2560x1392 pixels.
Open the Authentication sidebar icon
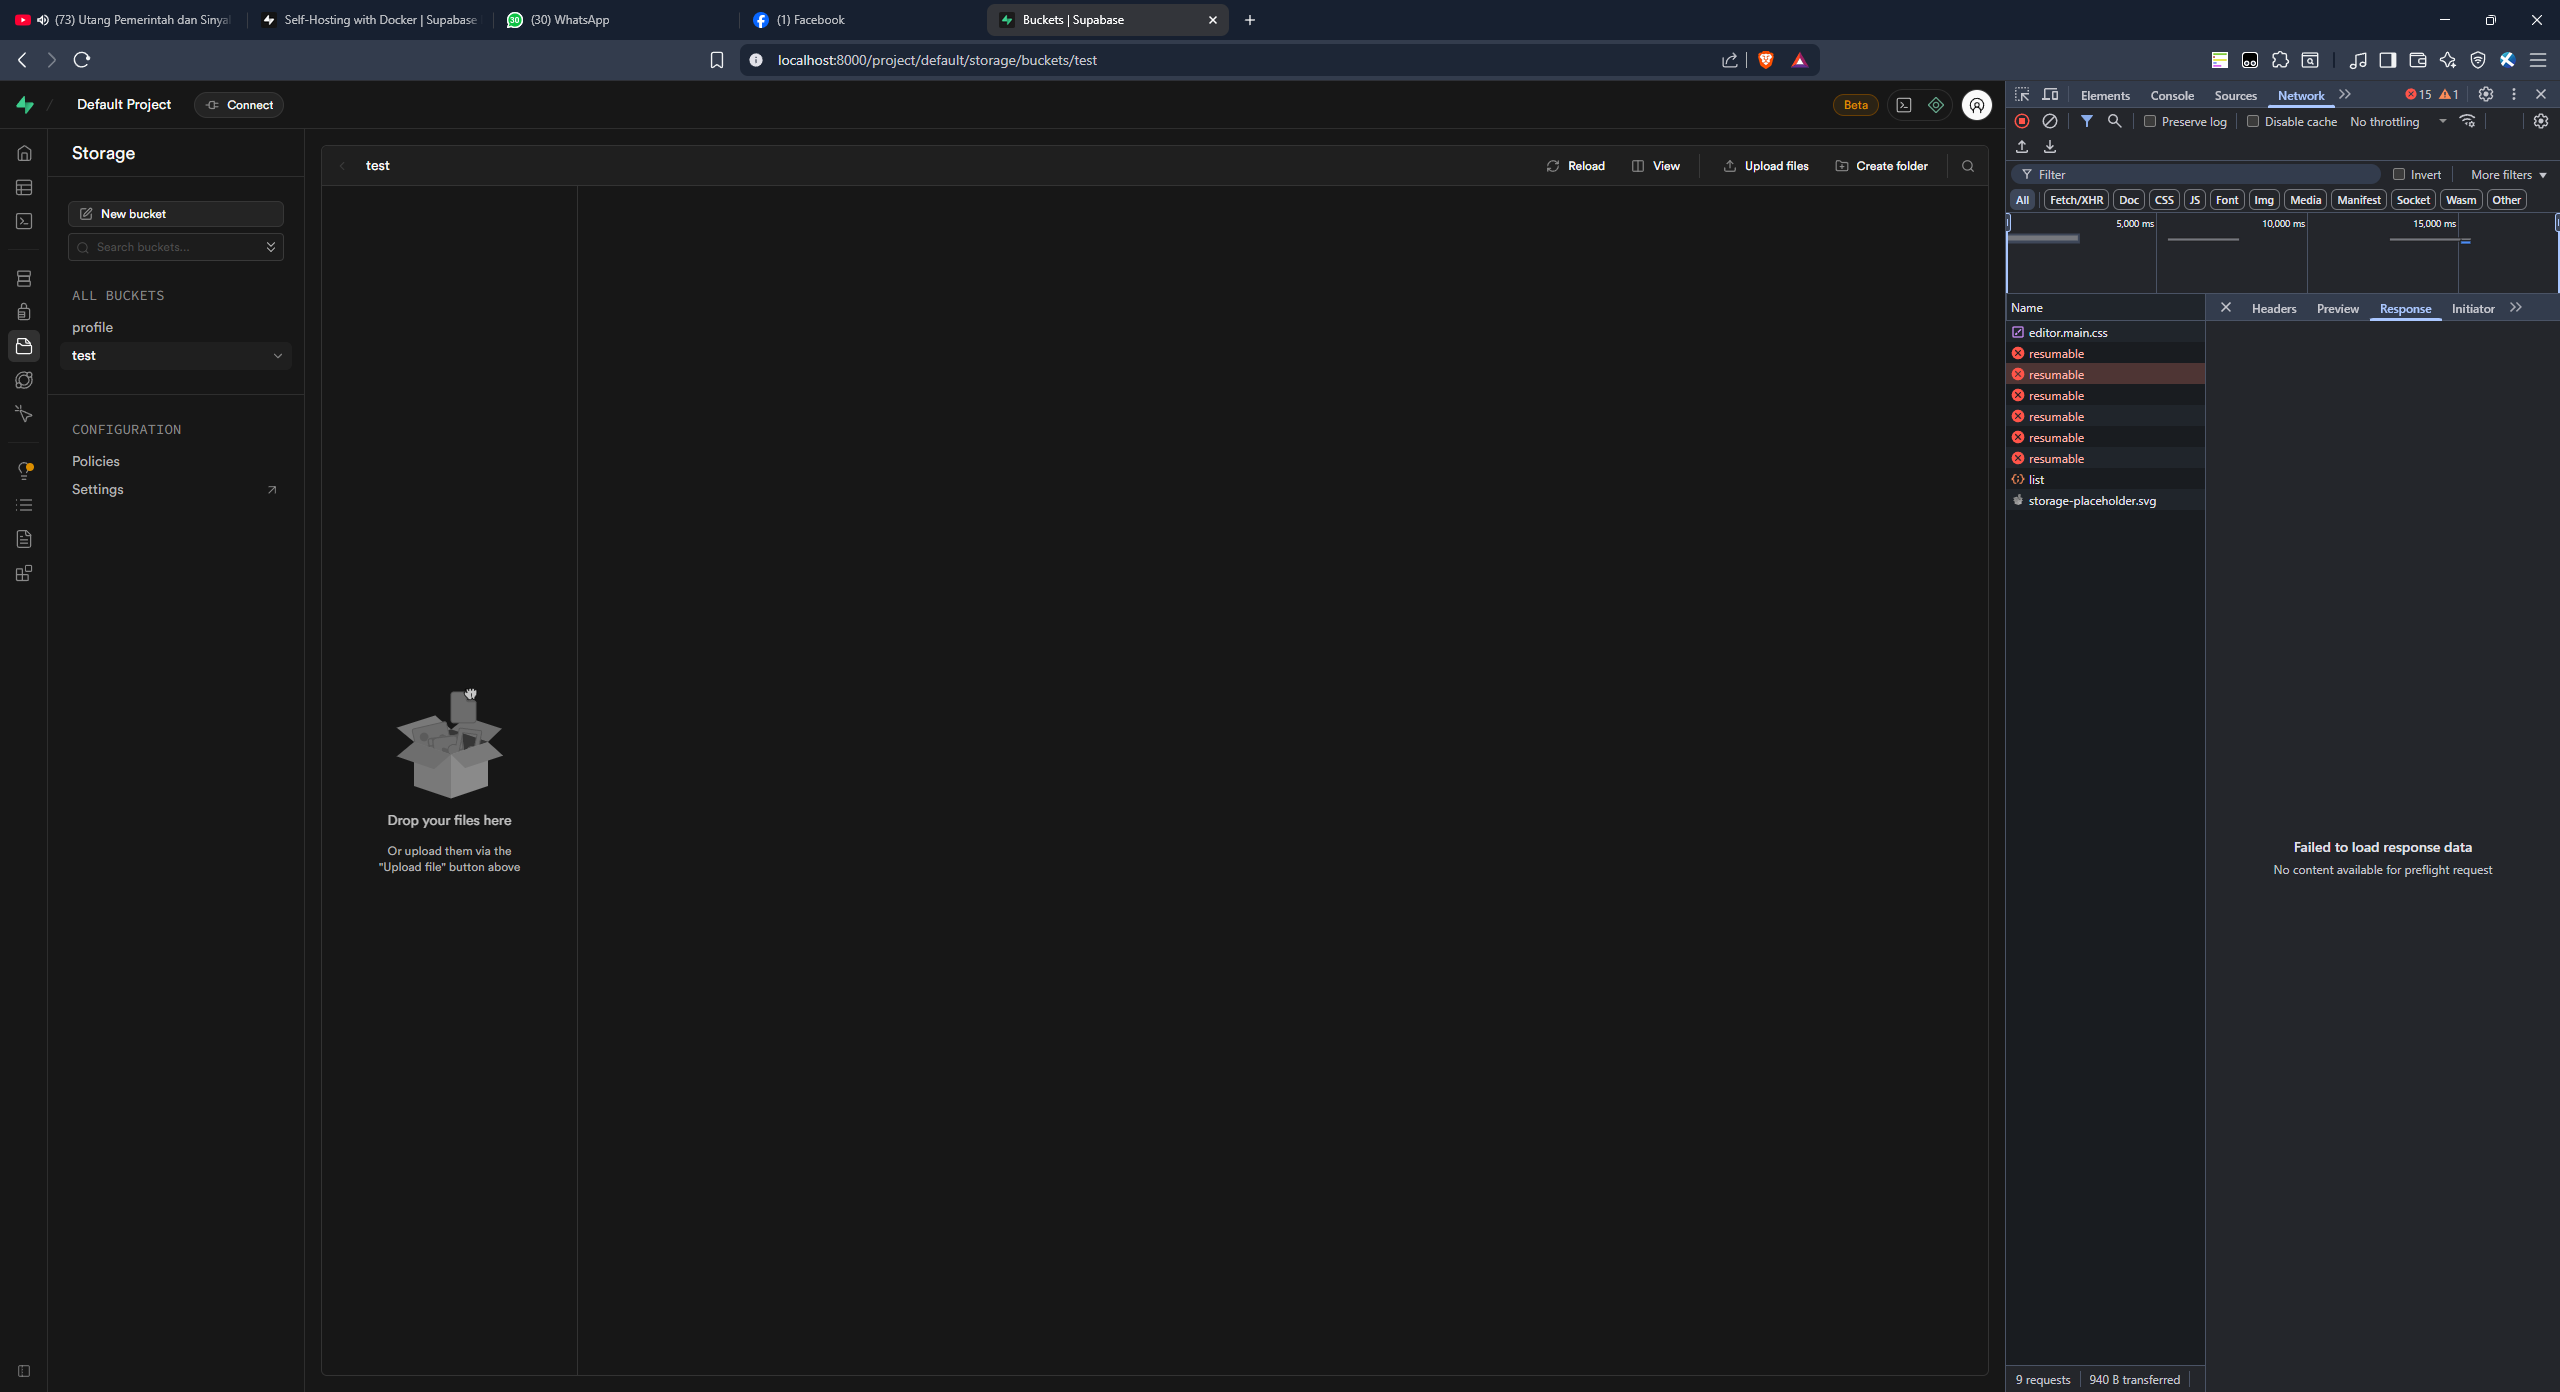[24, 312]
